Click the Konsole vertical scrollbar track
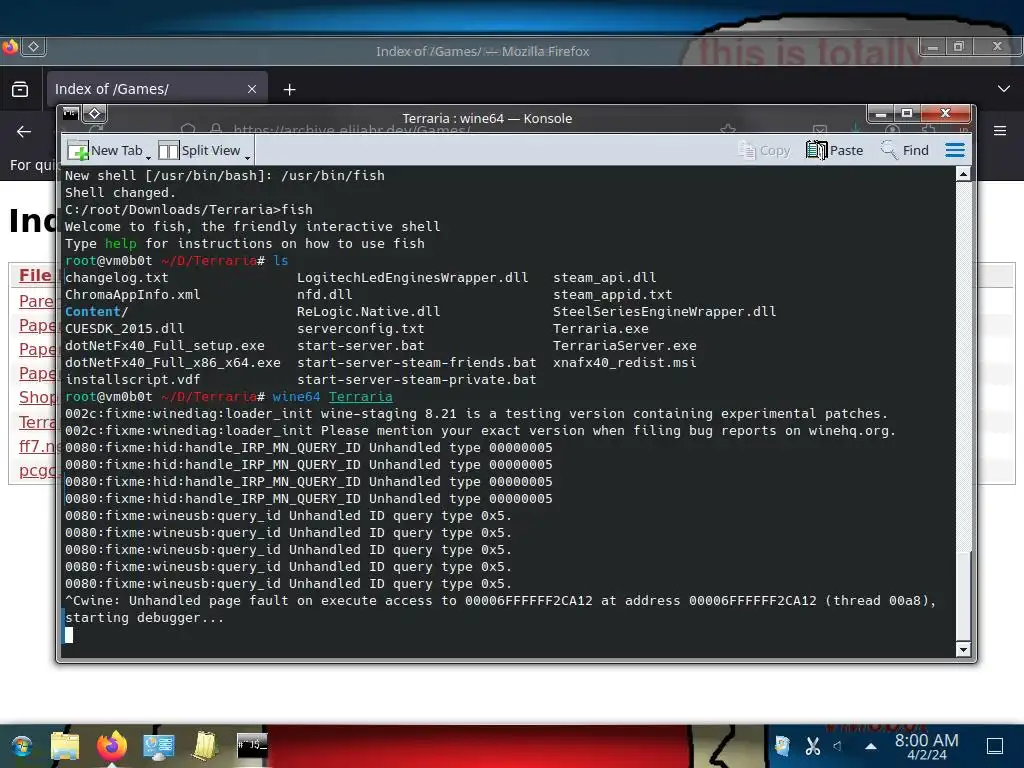 point(963,411)
